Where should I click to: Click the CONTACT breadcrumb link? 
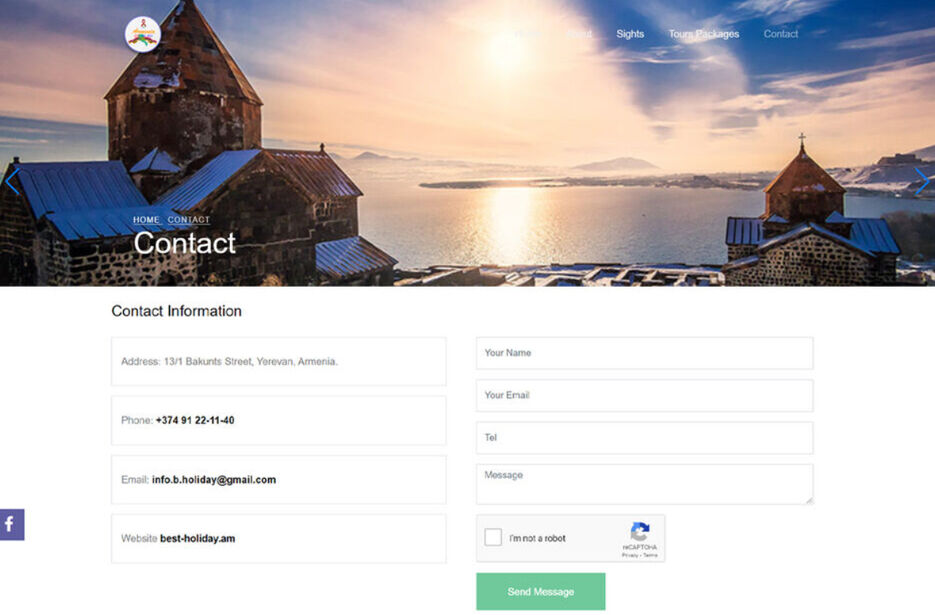188,220
